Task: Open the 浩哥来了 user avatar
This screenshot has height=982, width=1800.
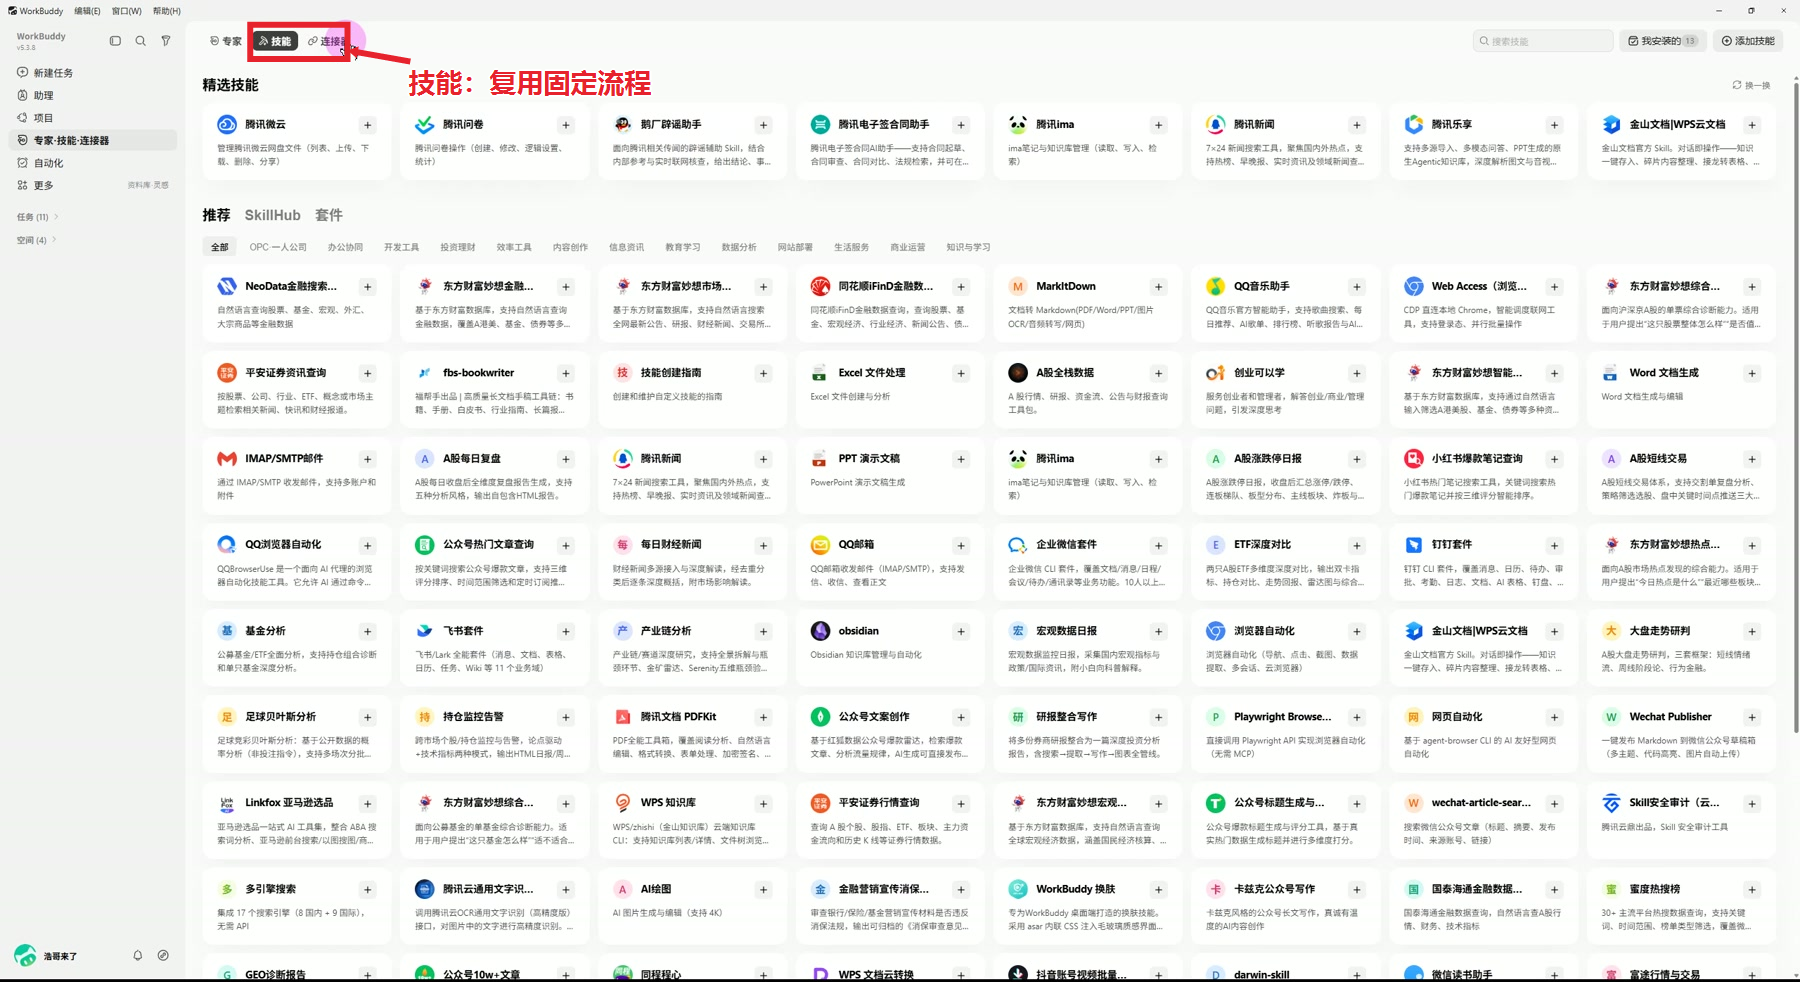Action: [25, 955]
